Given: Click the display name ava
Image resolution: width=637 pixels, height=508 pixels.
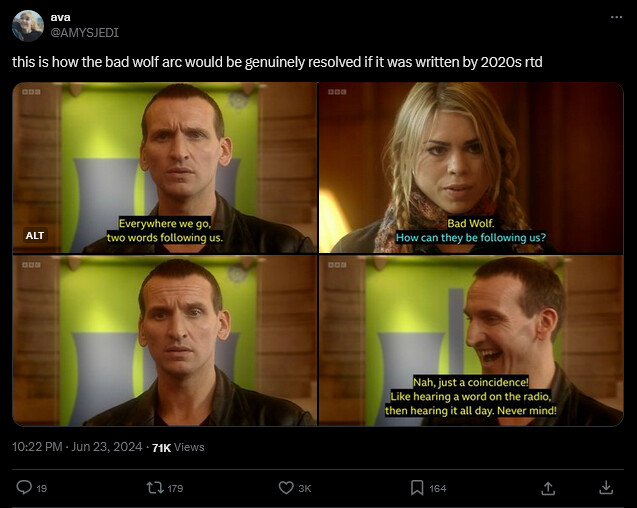Looking at the screenshot, I should 61,17.
